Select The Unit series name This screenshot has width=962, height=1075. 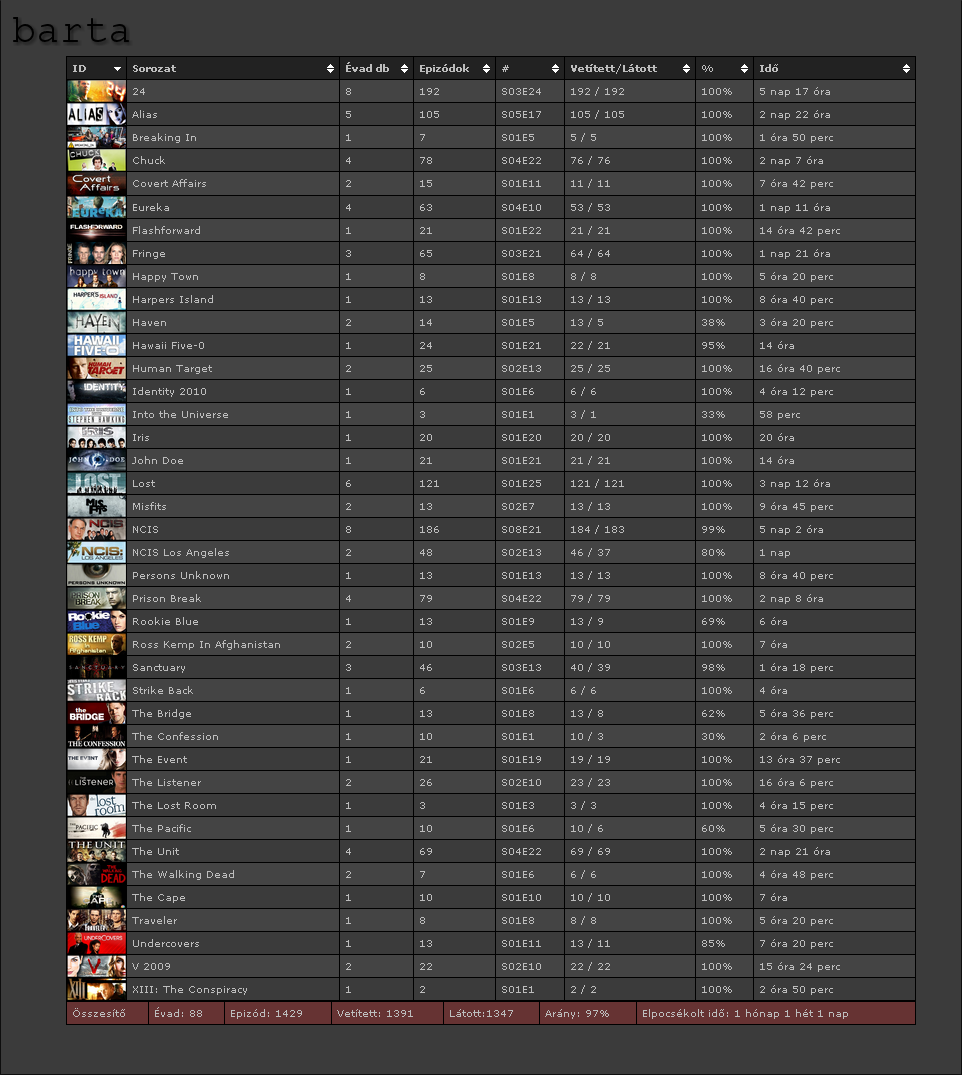pyautogui.click(x=156, y=851)
